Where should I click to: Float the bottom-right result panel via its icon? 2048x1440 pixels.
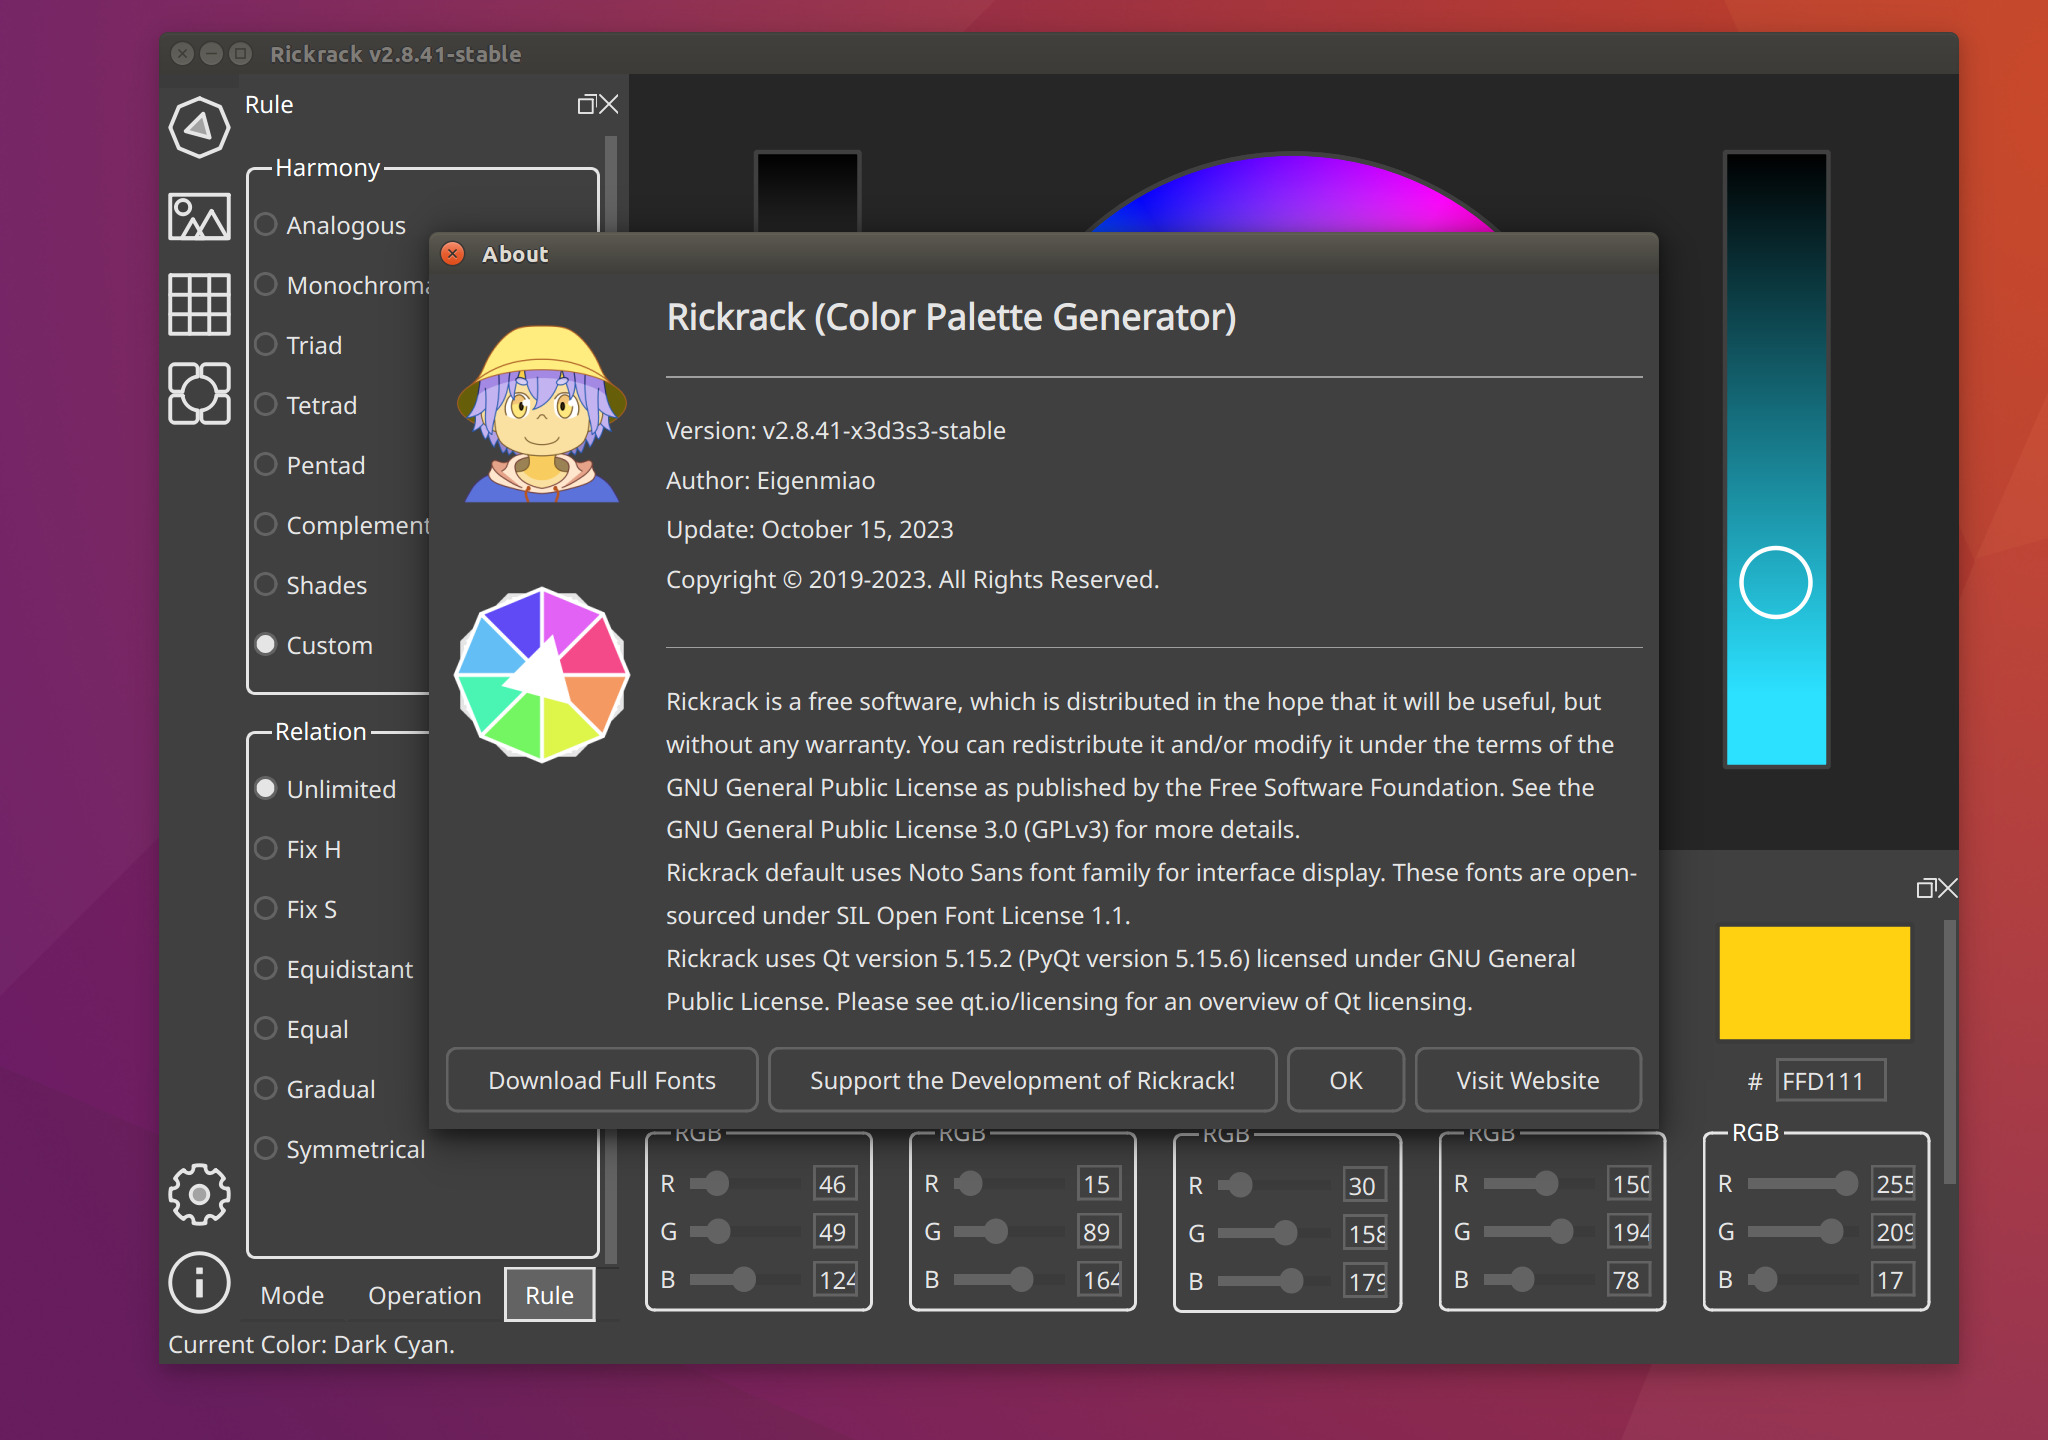click(x=1923, y=888)
